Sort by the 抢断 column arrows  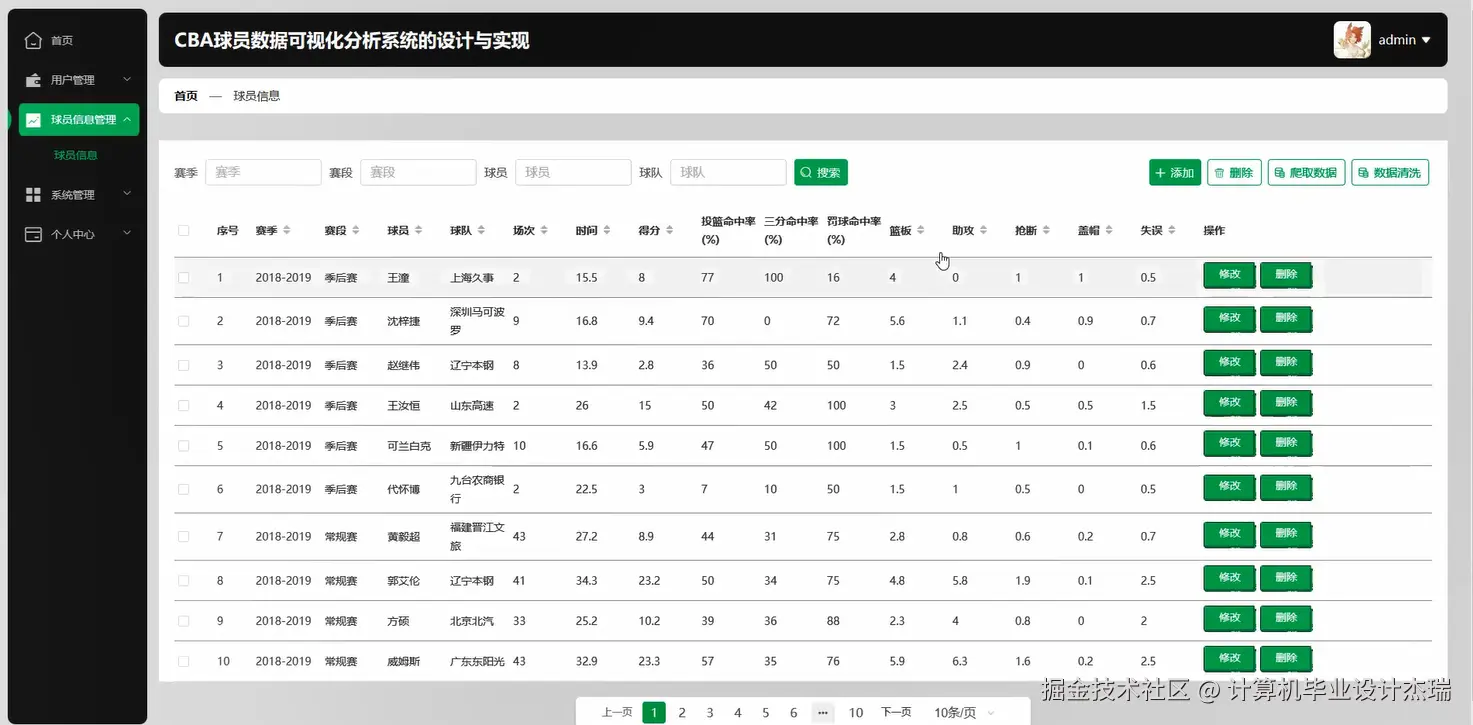pyautogui.click(x=1046, y=230)
